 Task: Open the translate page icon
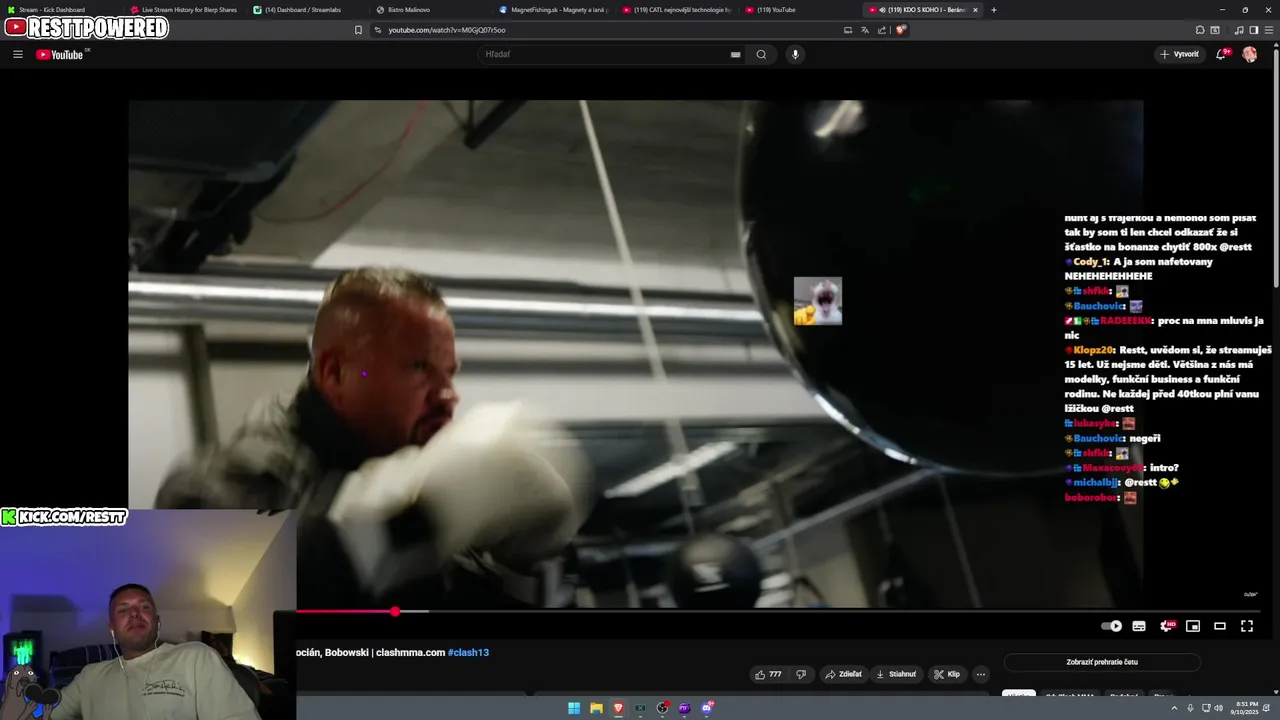[x=865, y=30]
